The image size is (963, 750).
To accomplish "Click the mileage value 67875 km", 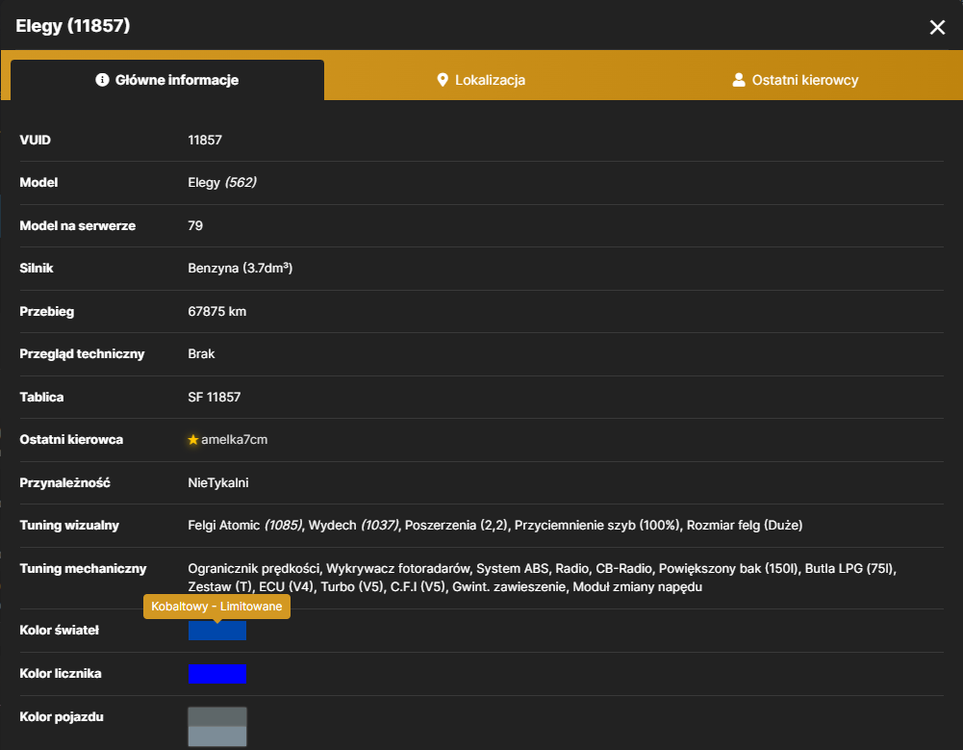I will coord(217,311).
